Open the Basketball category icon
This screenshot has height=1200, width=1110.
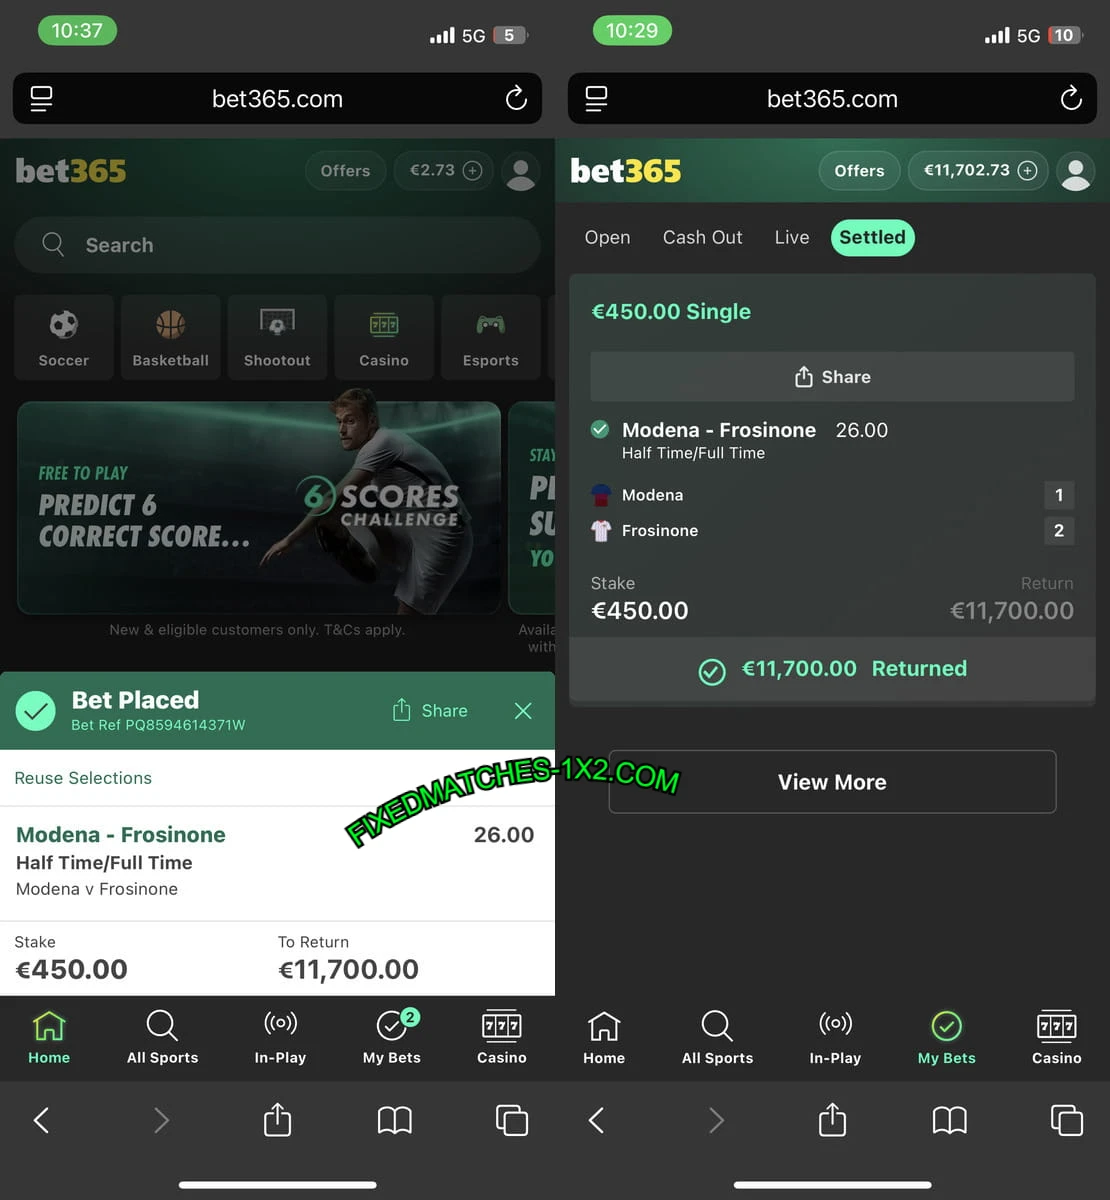click(171, 337)
